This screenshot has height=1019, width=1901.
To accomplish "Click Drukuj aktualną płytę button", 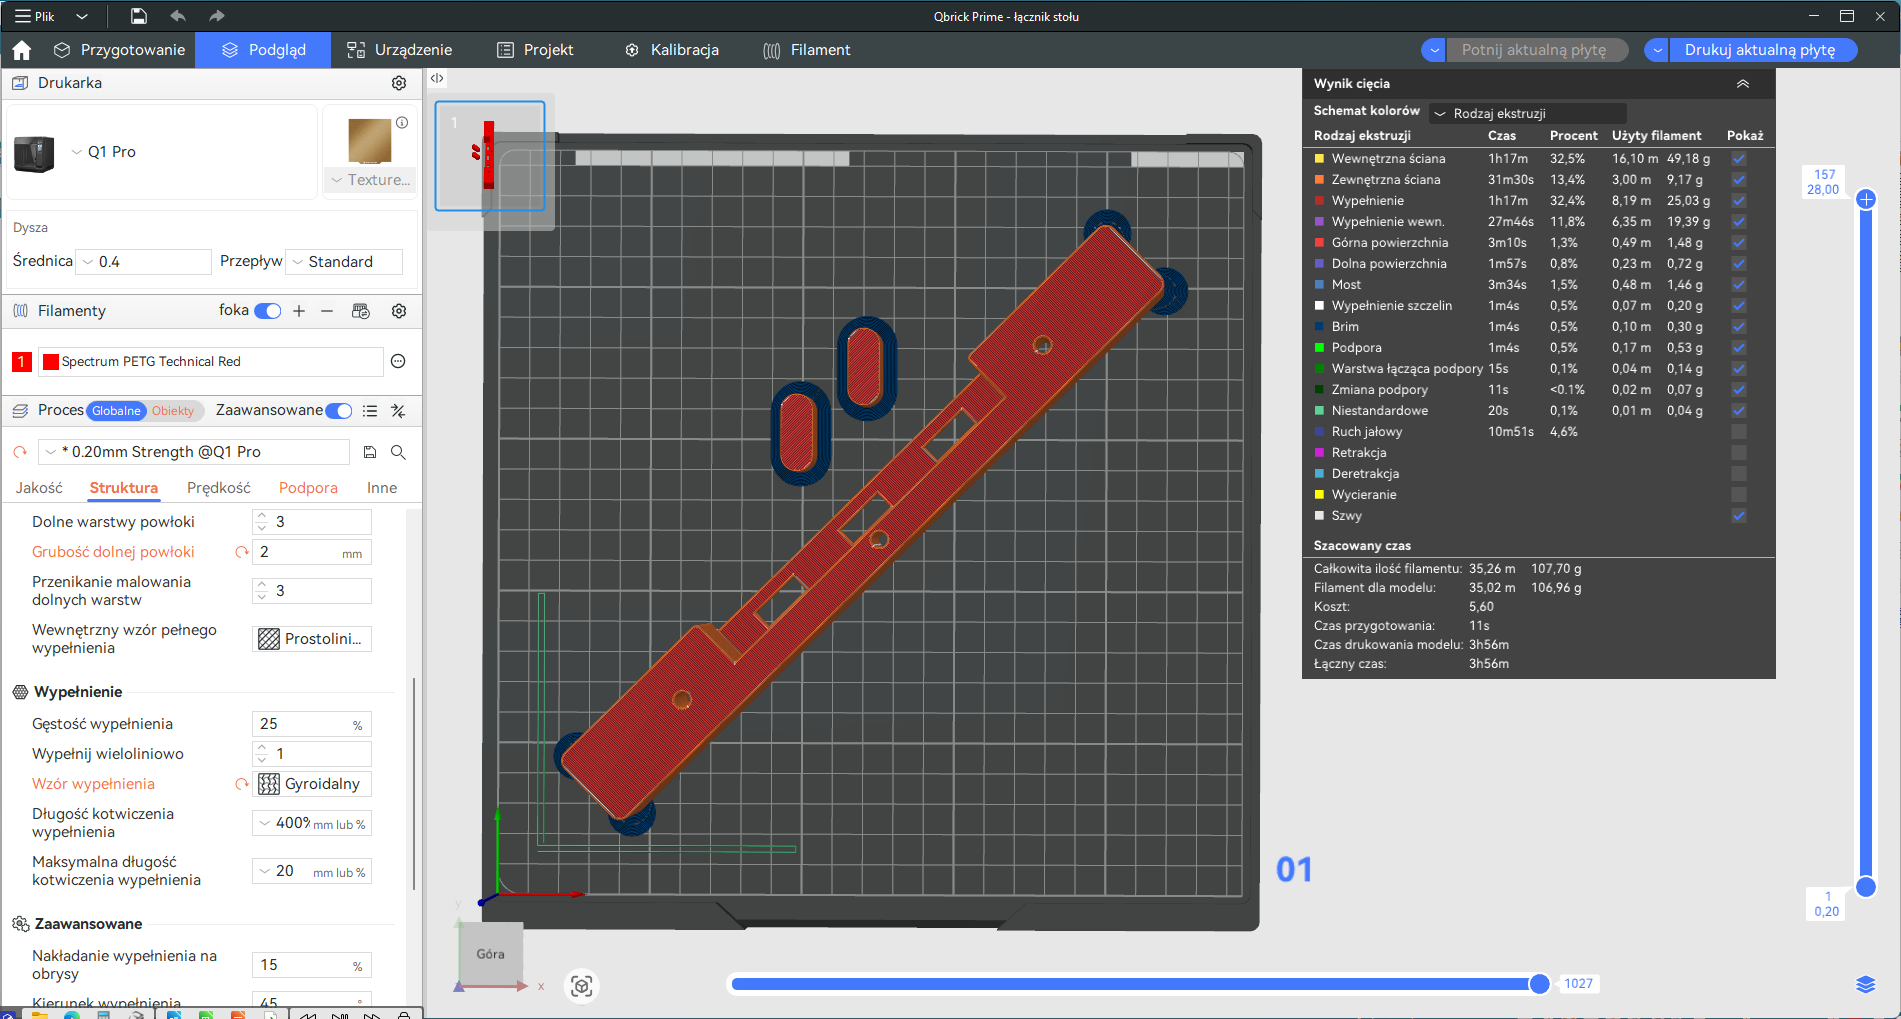I will 1760,50.
